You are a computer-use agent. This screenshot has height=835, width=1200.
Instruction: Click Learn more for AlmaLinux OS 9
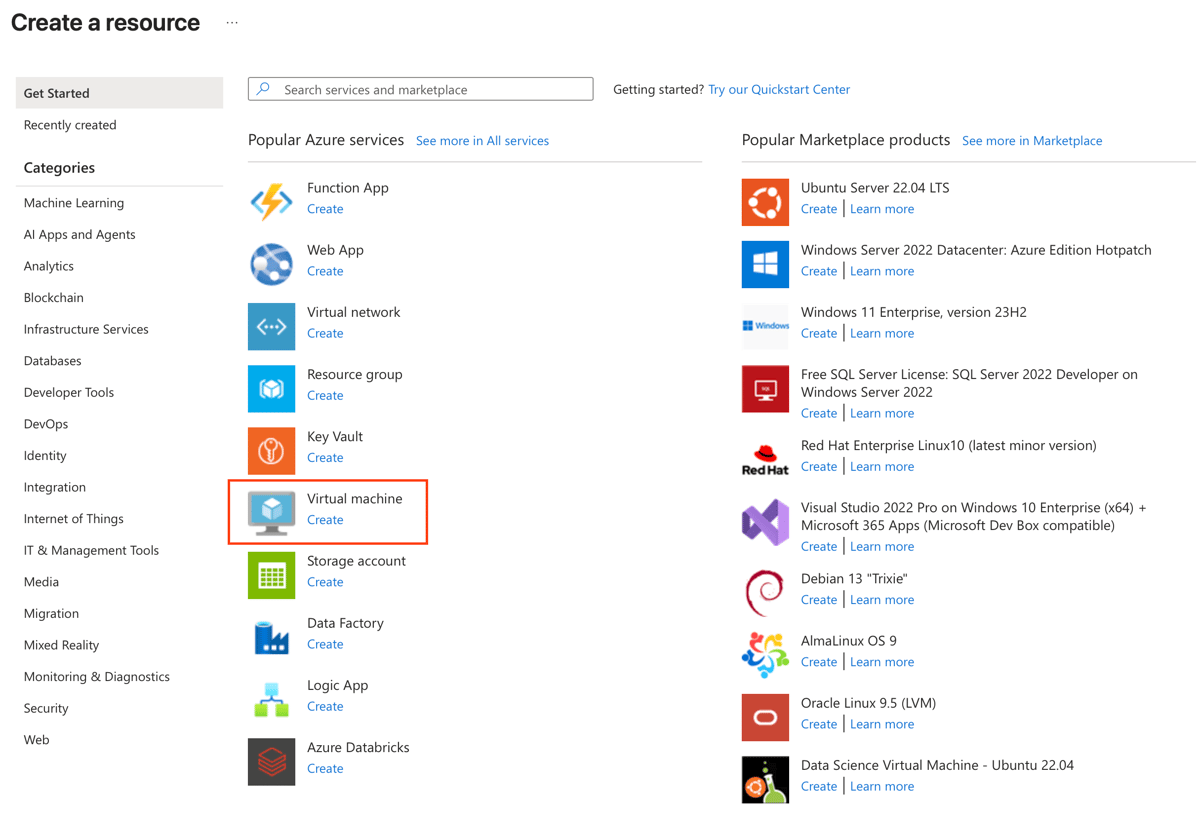click(882, 662)
